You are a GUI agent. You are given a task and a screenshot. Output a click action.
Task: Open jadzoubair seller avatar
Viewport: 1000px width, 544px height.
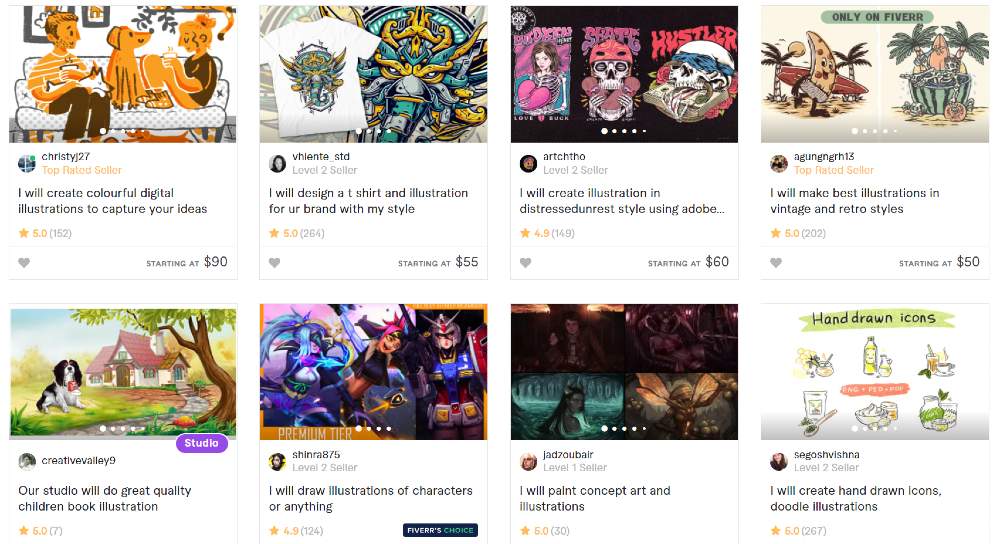click(x=528, y=461)
